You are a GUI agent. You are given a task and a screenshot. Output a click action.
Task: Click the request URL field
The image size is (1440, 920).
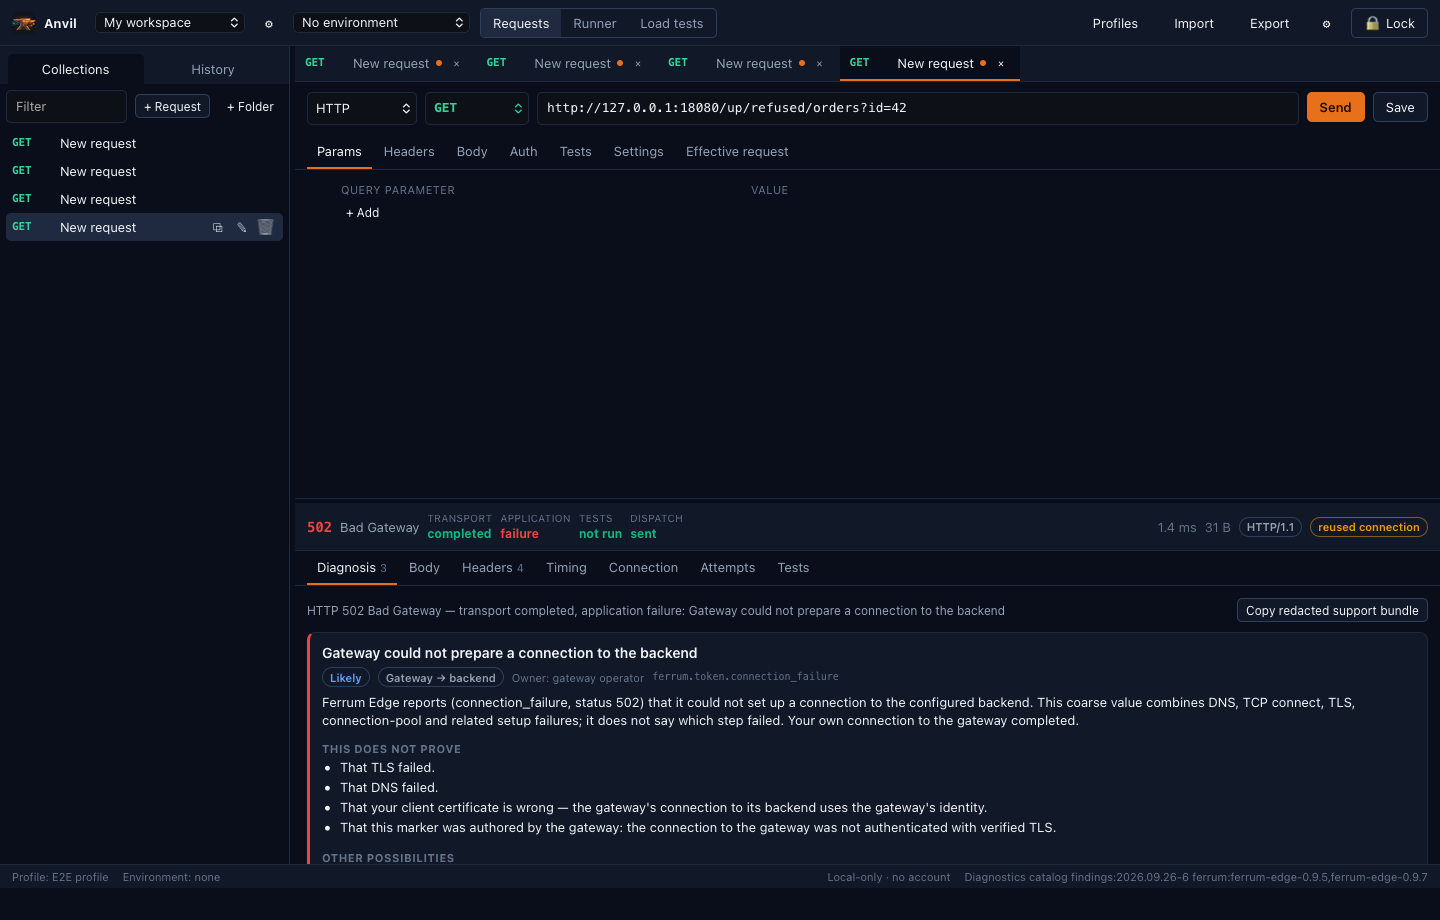pyautogui.click(x=918, y=108)
